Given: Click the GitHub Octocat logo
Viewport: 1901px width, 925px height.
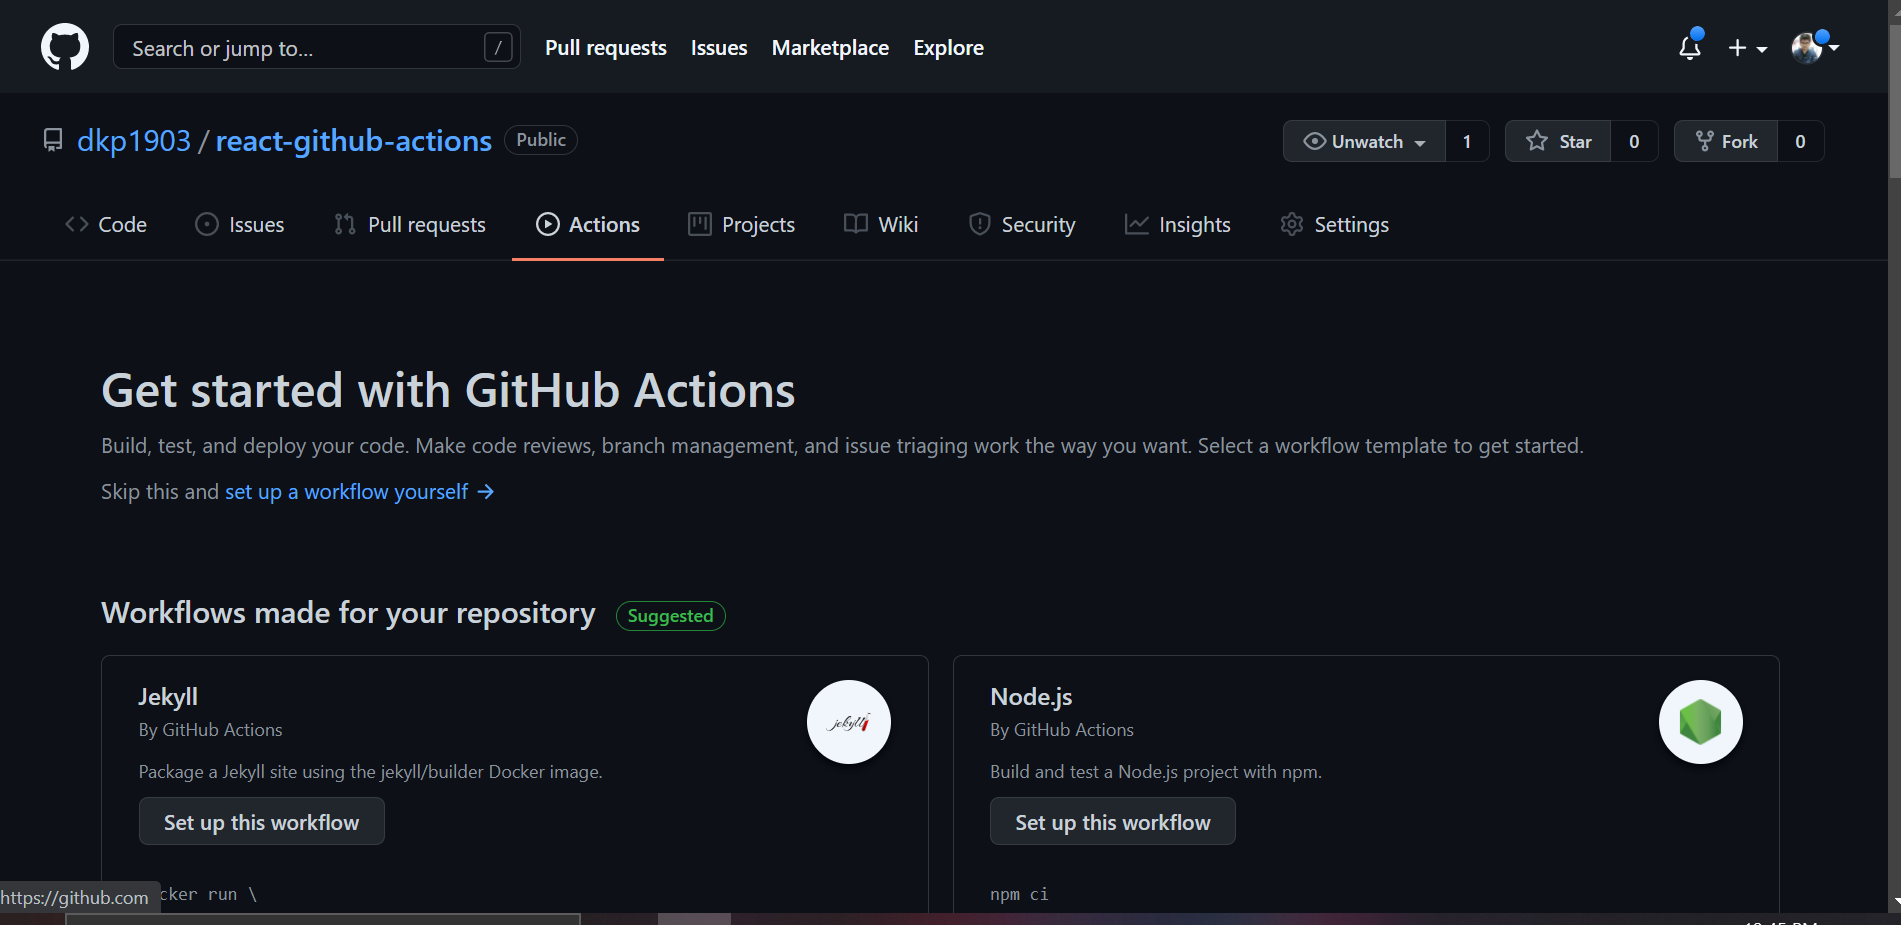Looking at the screenshot, I should click(65, 47).
